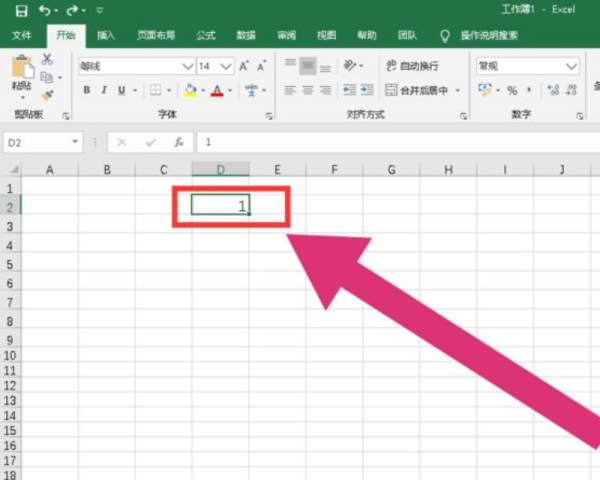
Task: Select top vertical alignment
Action: pyautogui.click(x=290, y=62)
